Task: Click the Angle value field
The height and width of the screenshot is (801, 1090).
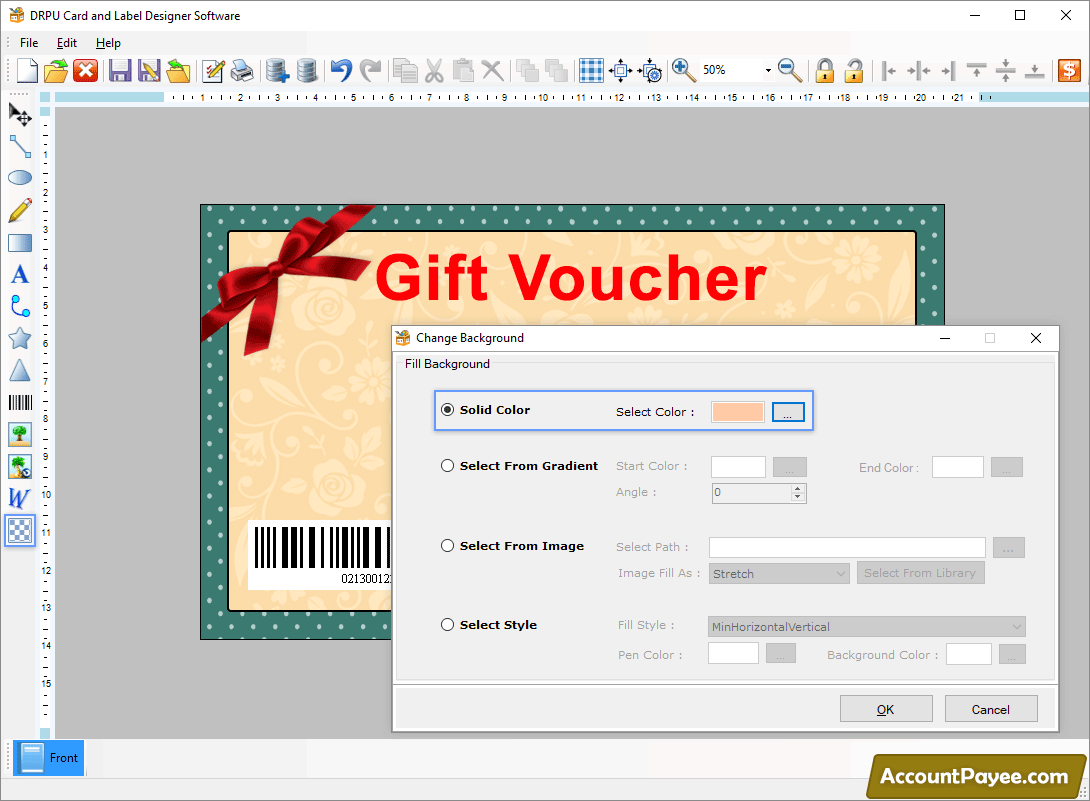Action: click(x=751, y=493)
